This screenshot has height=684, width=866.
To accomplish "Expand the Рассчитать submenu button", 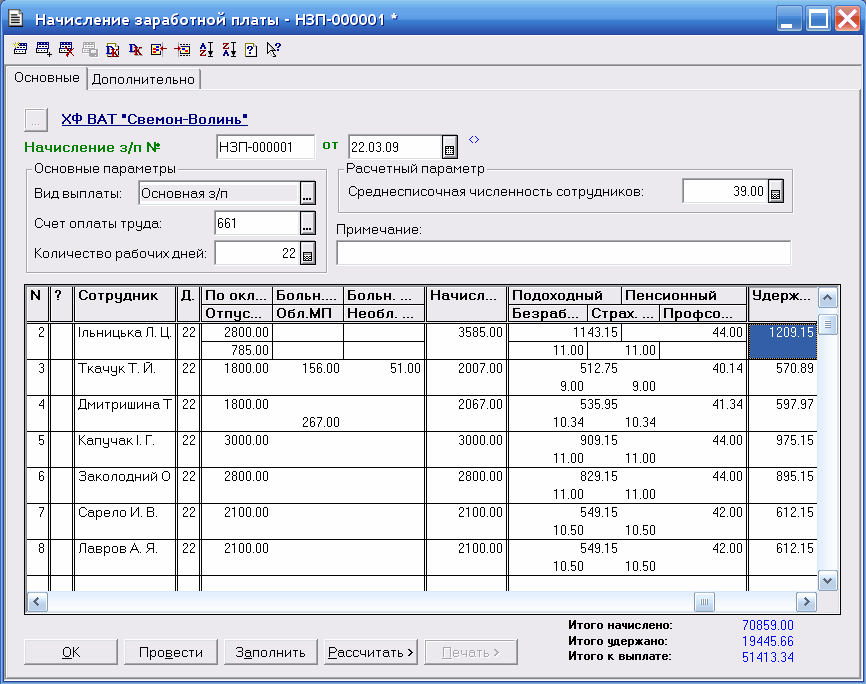I will [371, 652].
